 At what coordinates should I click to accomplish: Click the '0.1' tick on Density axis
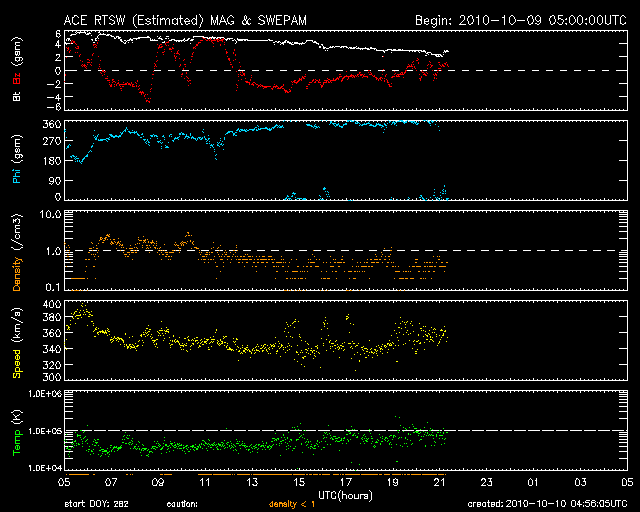[x=53, y=287]
